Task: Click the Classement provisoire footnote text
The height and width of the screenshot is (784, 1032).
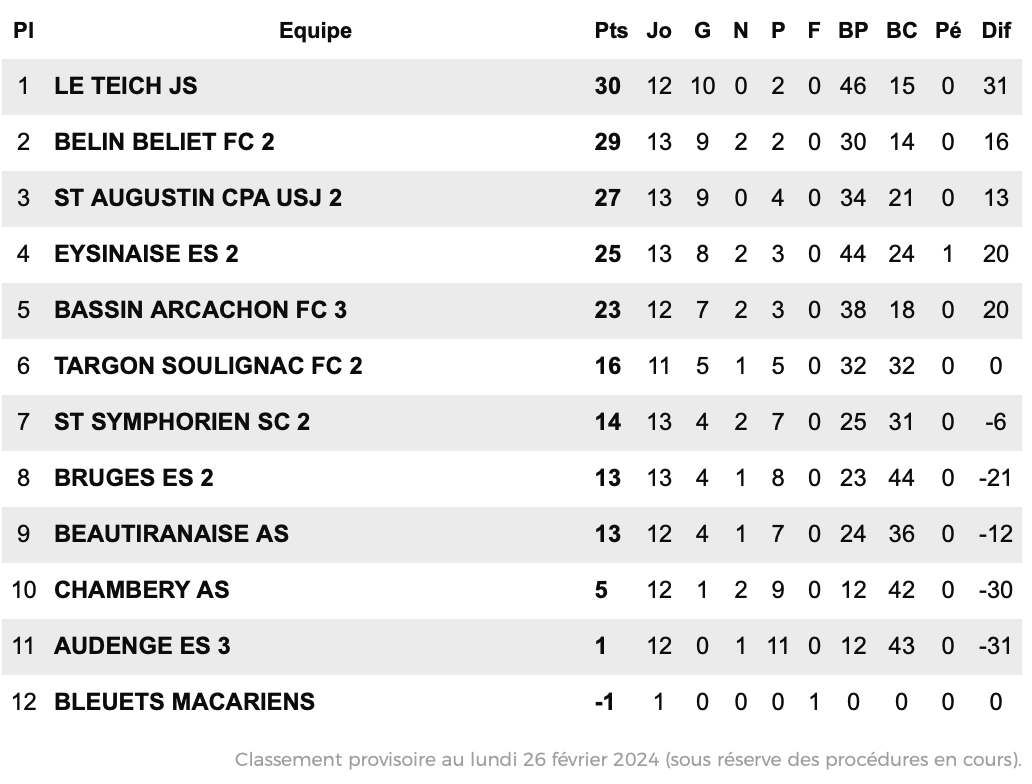Action: pos(628,760)
